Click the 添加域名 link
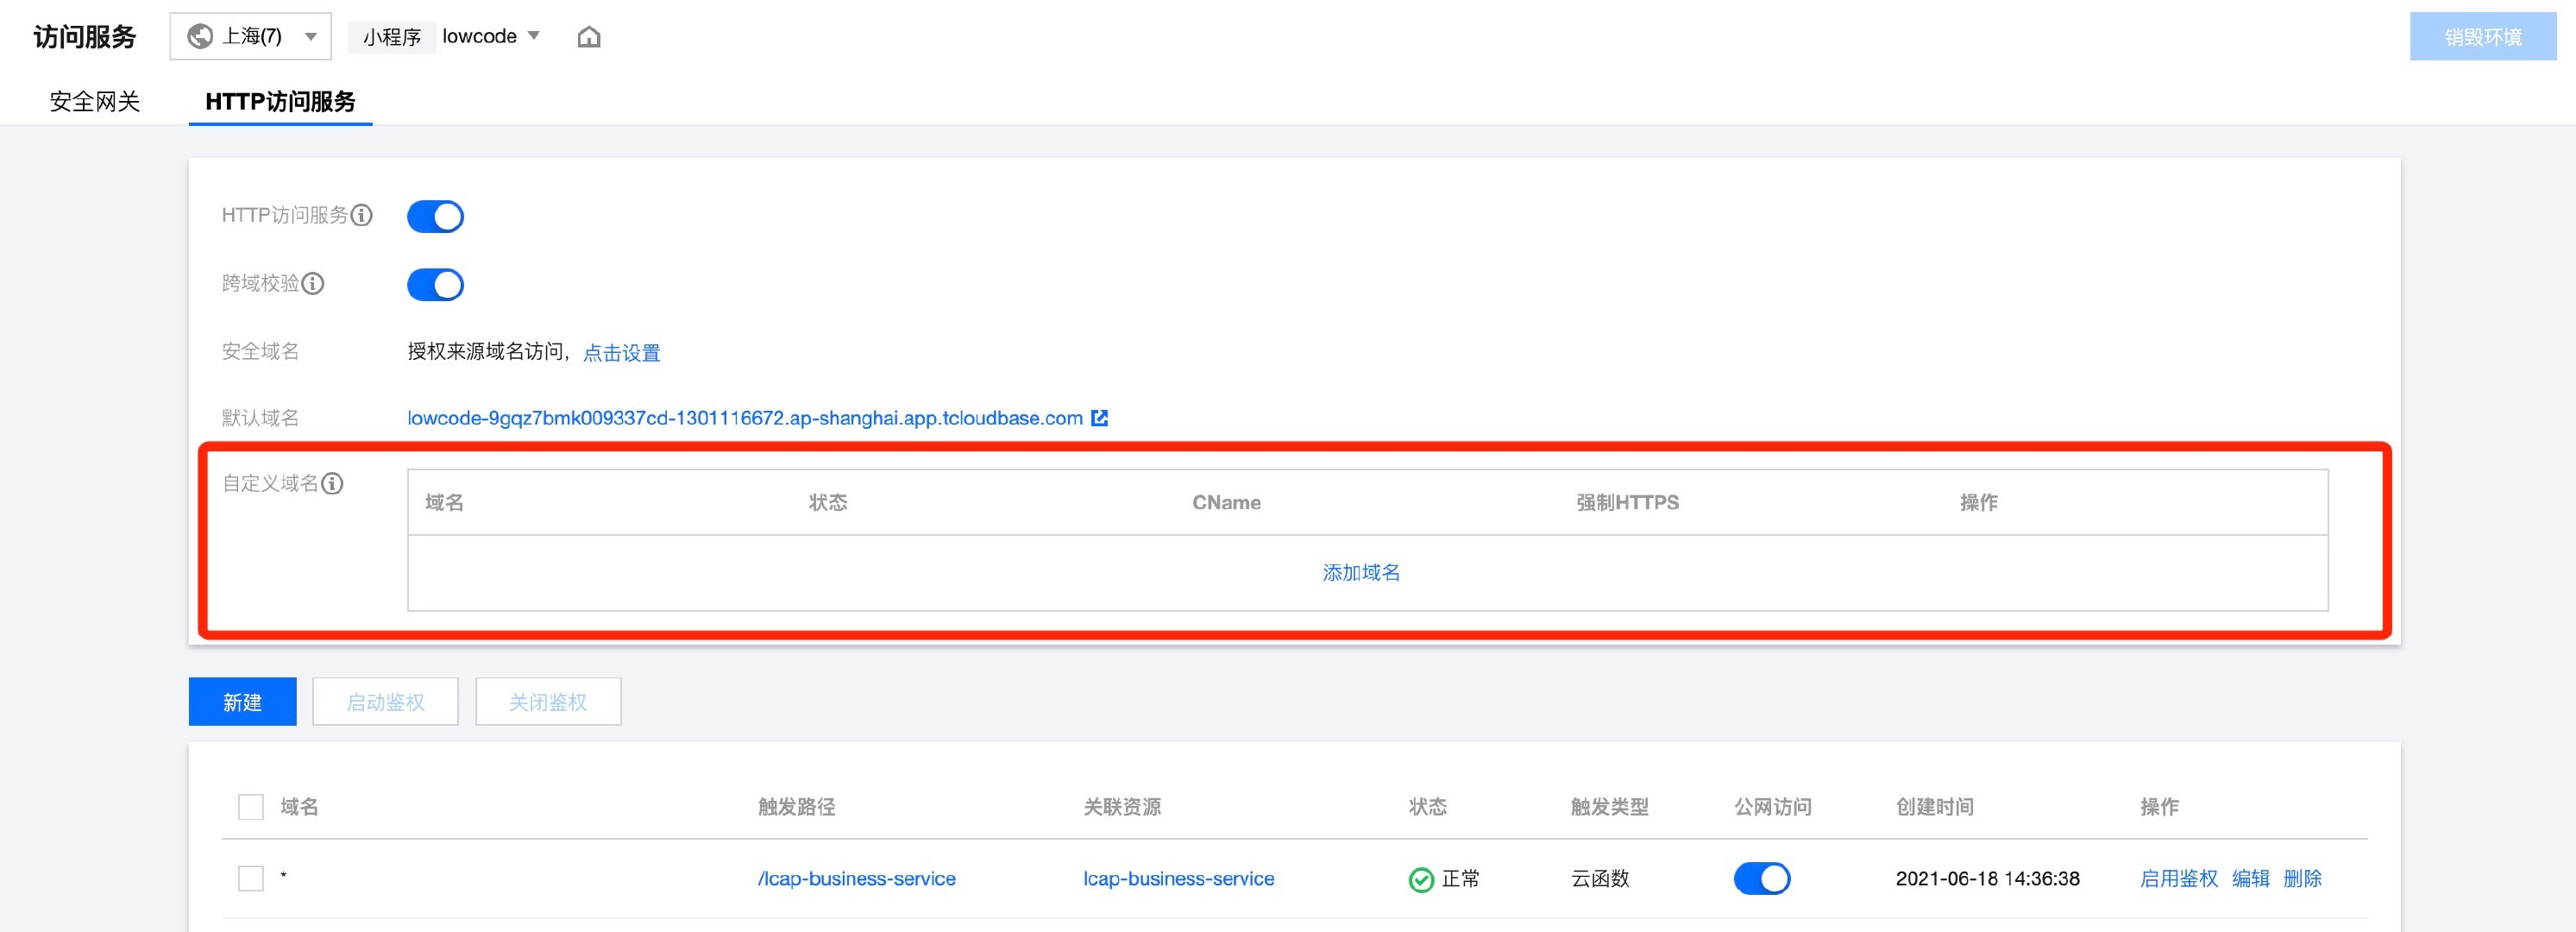This screenshot has height=932, width=2576. pyautogui.click(x=1361, y=573)
